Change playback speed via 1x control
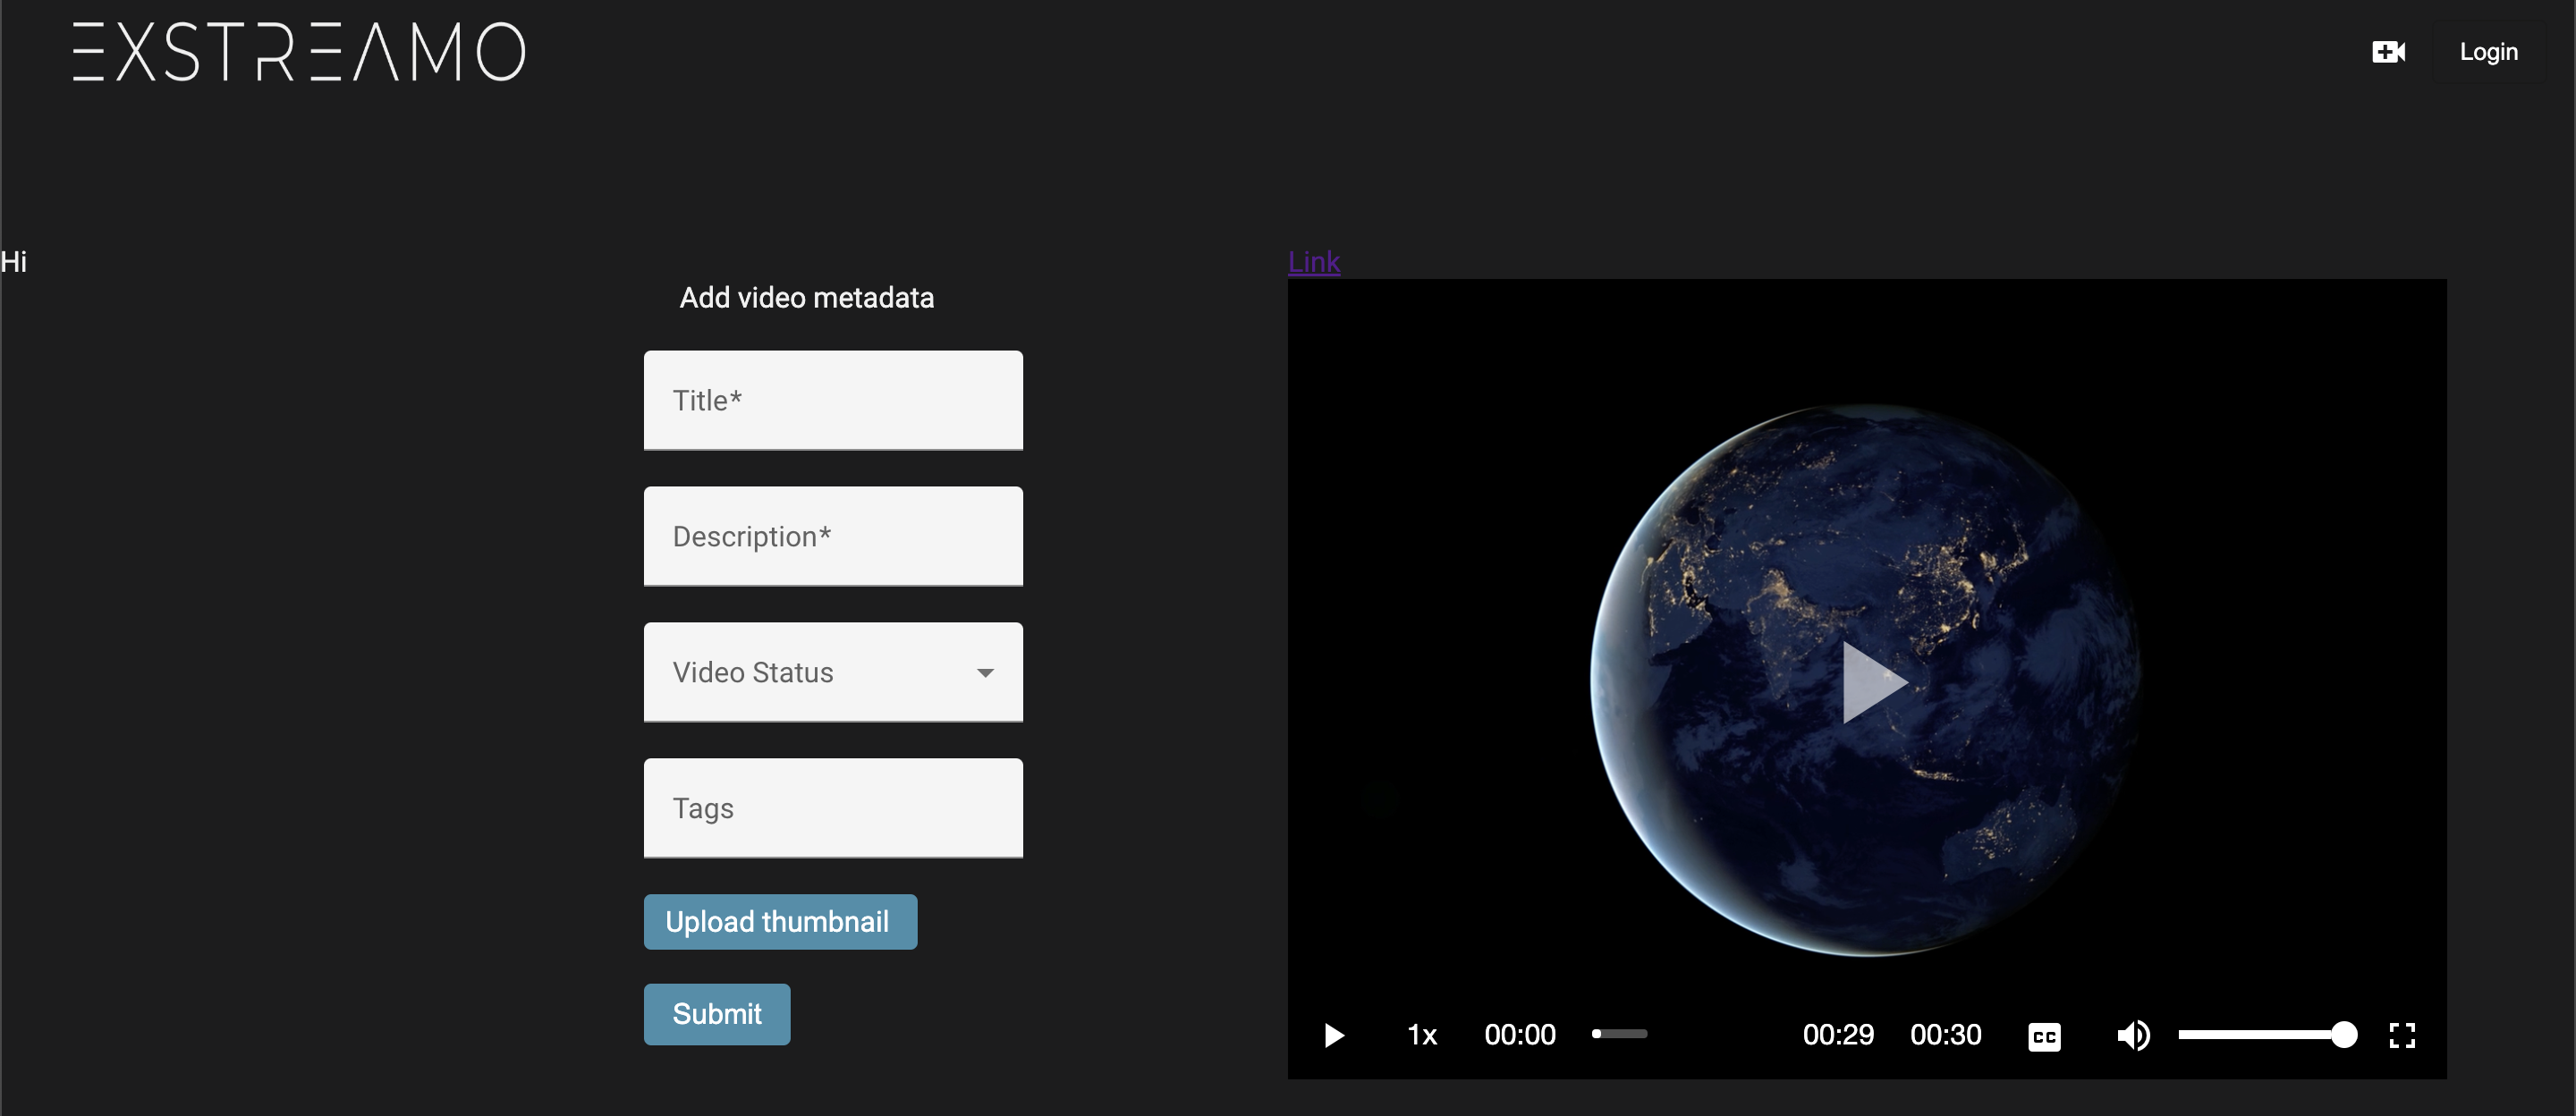This screenshot has width=2576, height=1116. (1422, 1035)
